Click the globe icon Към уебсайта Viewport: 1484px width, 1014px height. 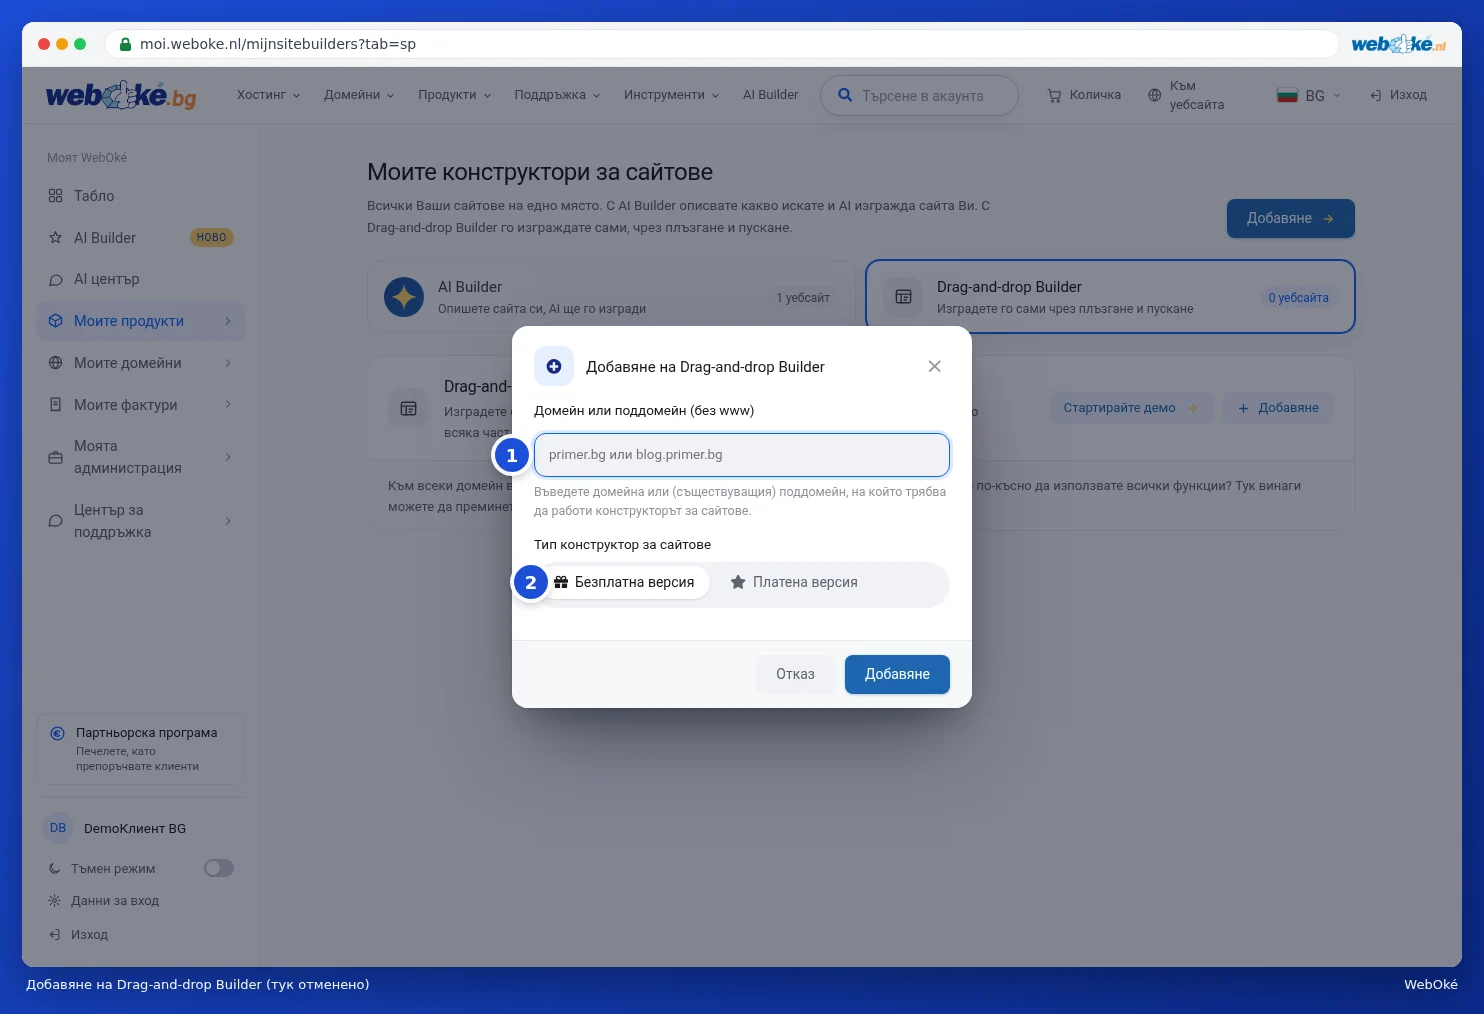1155,95
